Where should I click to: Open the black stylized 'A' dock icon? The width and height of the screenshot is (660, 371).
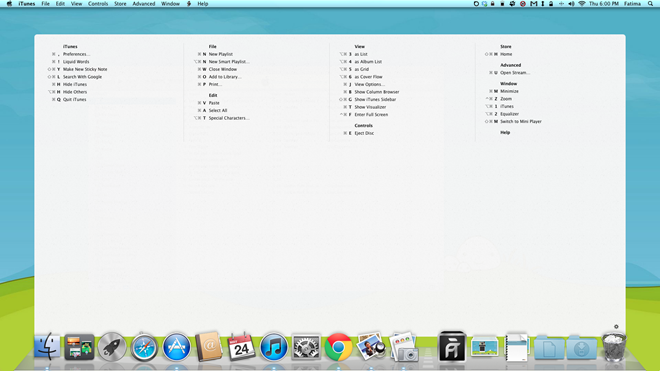[452, 347]
